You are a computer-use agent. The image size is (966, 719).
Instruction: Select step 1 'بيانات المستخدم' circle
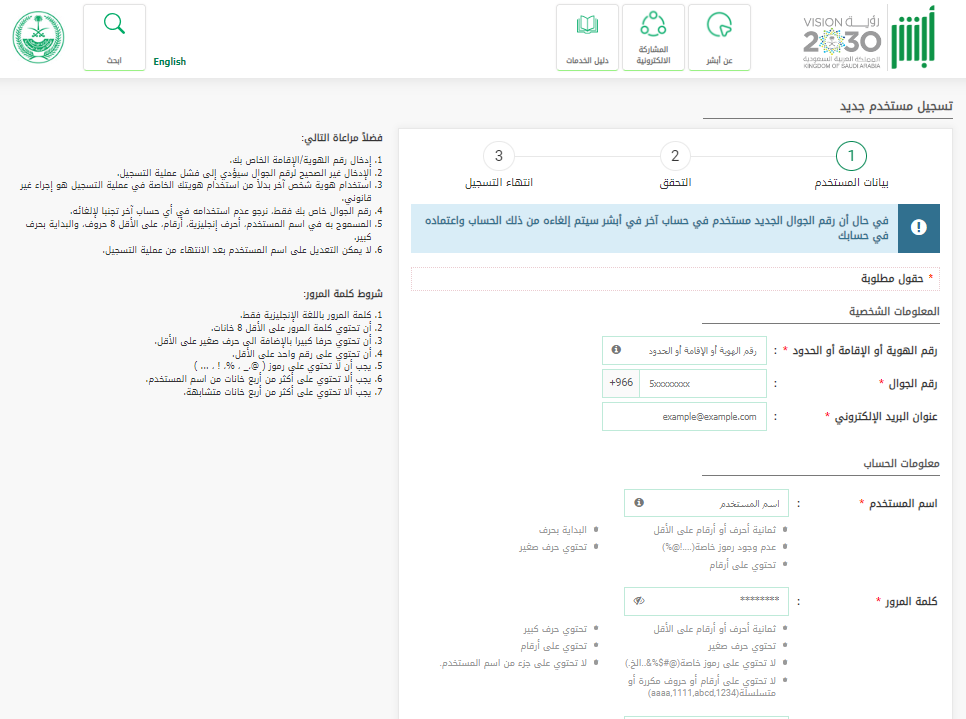pos(850,157)
